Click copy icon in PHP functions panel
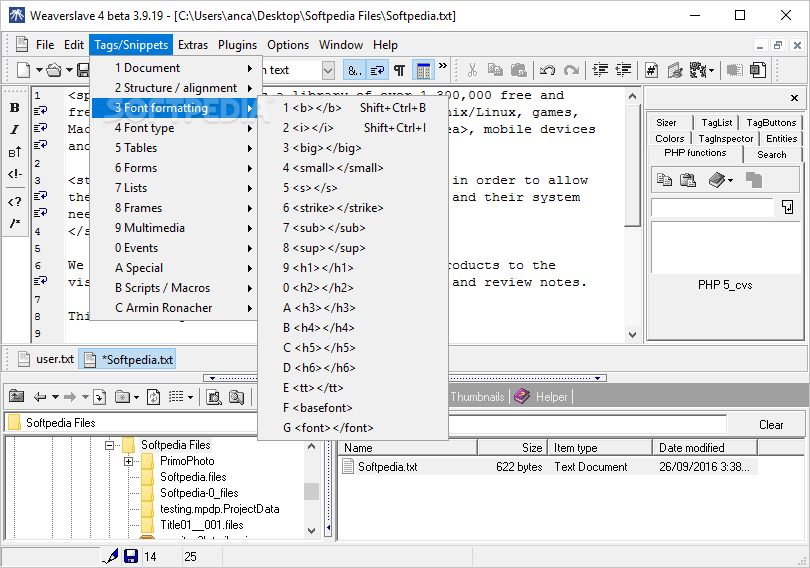This screenshot has height=568, width=810. 664,180
